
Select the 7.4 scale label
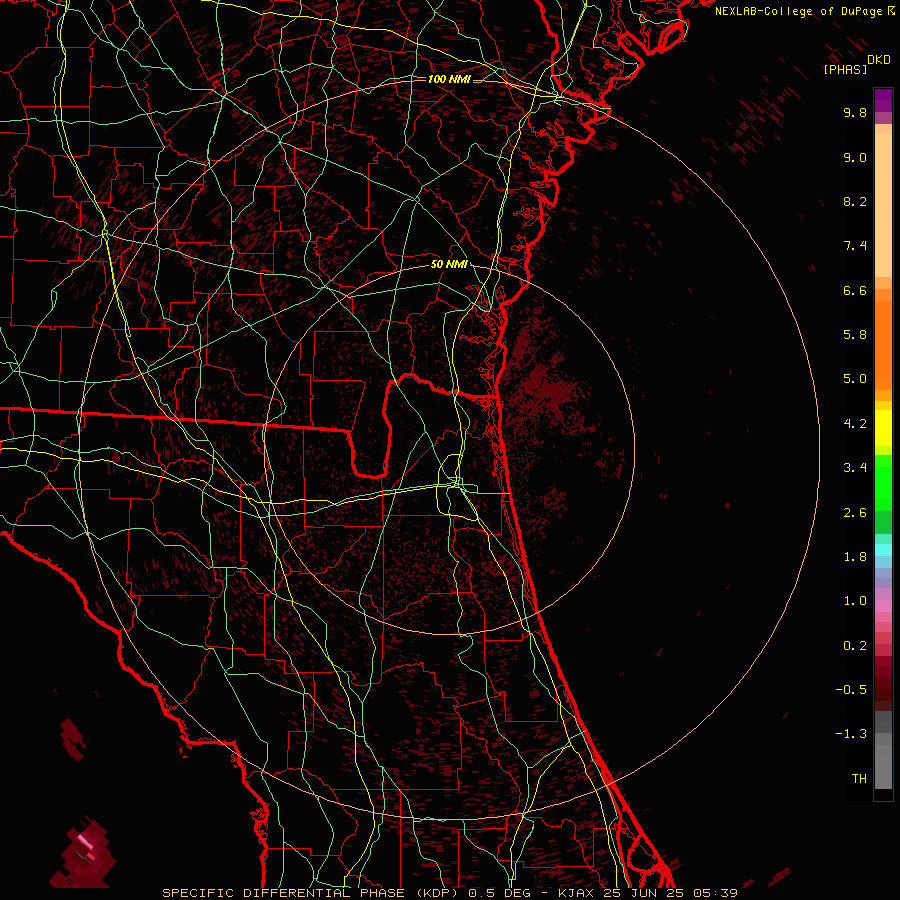point(855,246)
